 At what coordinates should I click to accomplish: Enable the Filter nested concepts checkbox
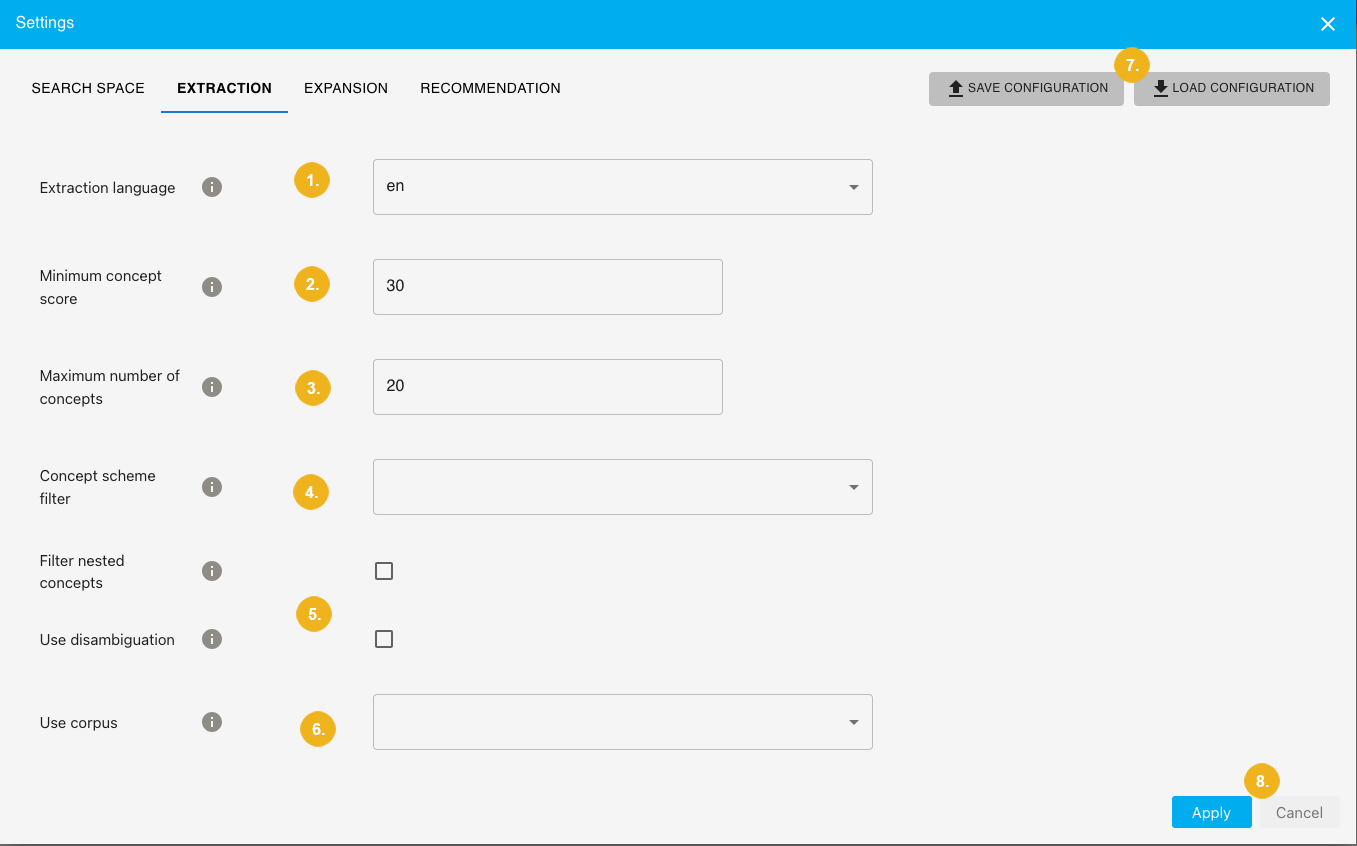click(x=384, y=570)
